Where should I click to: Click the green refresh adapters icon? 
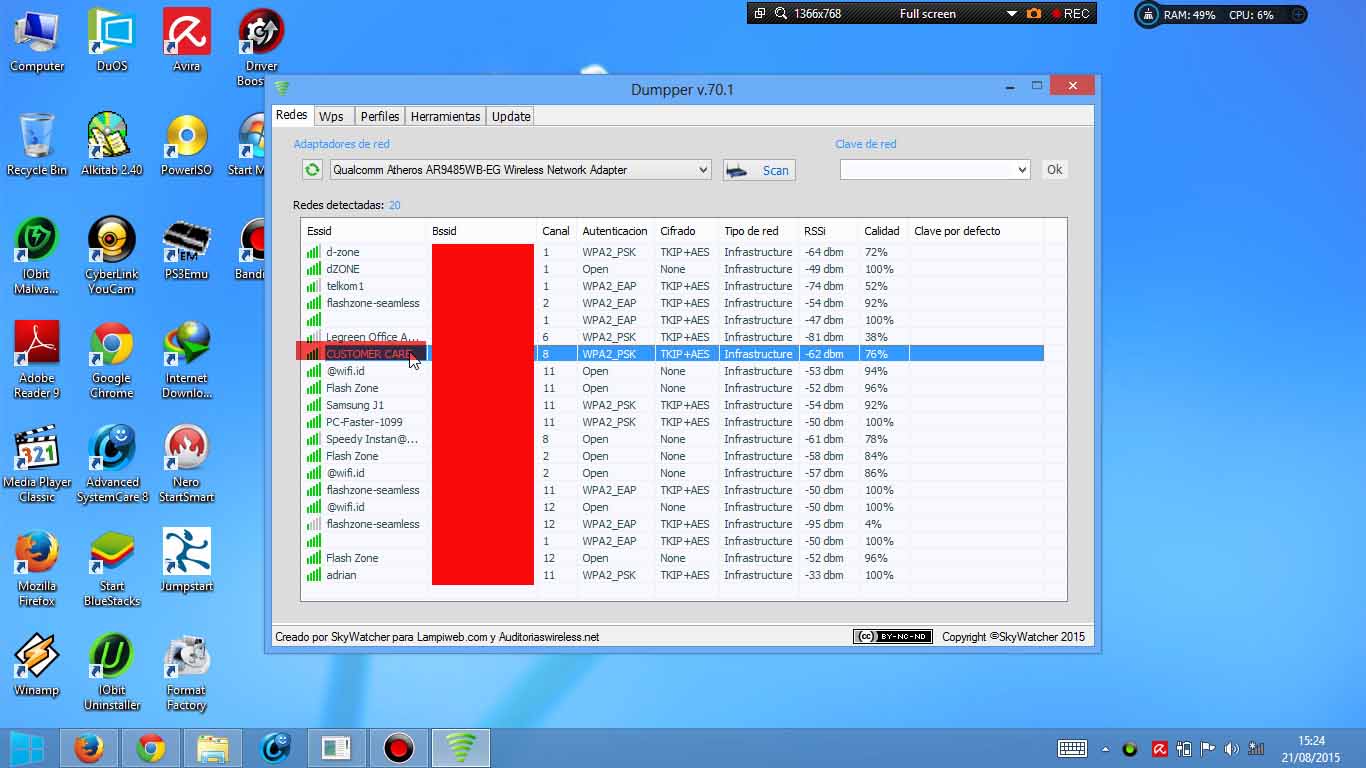[312, 170]
